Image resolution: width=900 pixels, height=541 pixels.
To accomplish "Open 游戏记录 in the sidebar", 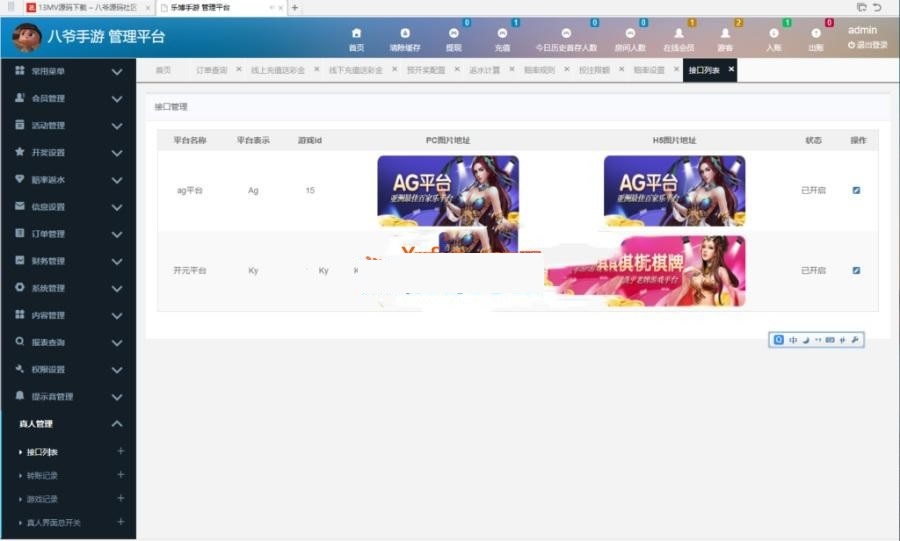I will click(x=43, y=499).
